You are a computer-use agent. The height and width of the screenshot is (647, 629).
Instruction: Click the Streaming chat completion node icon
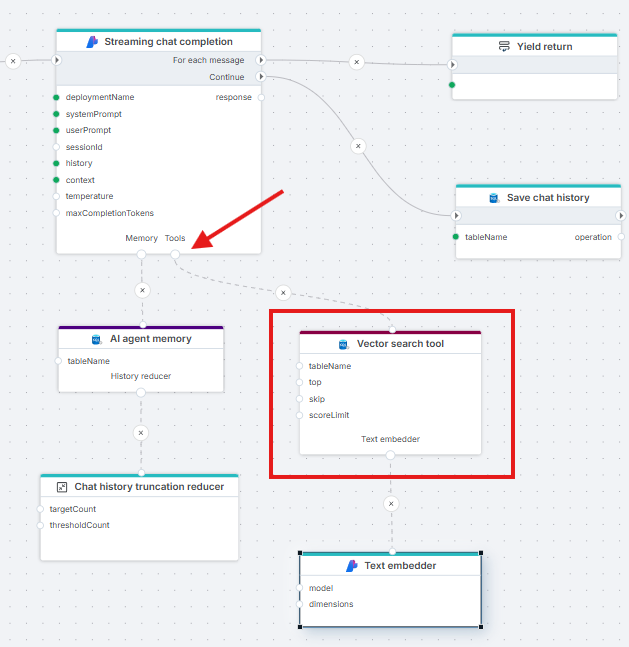point(92,42)
